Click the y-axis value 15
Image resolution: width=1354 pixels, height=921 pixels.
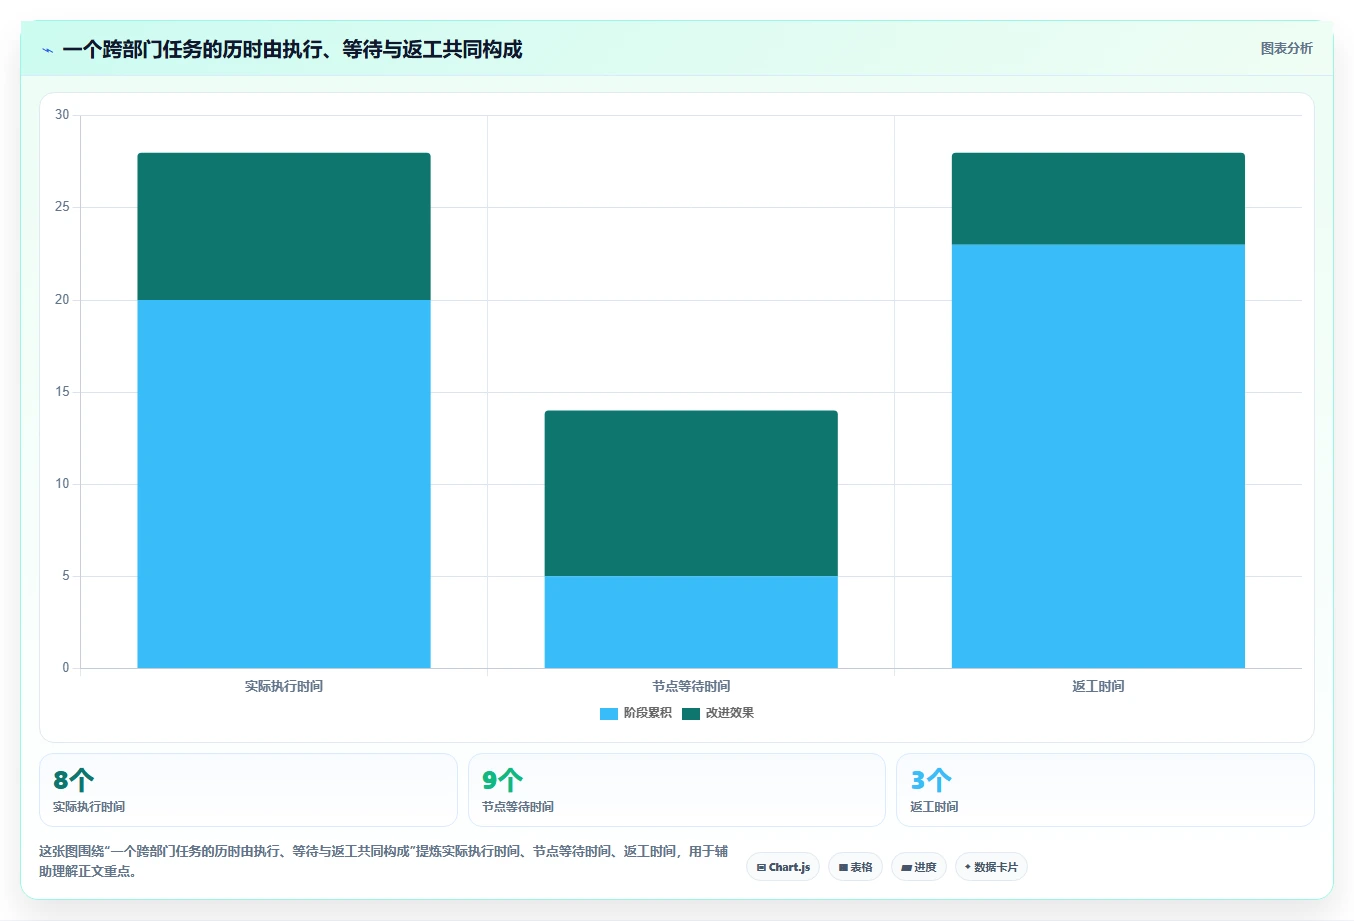(62, 392)
